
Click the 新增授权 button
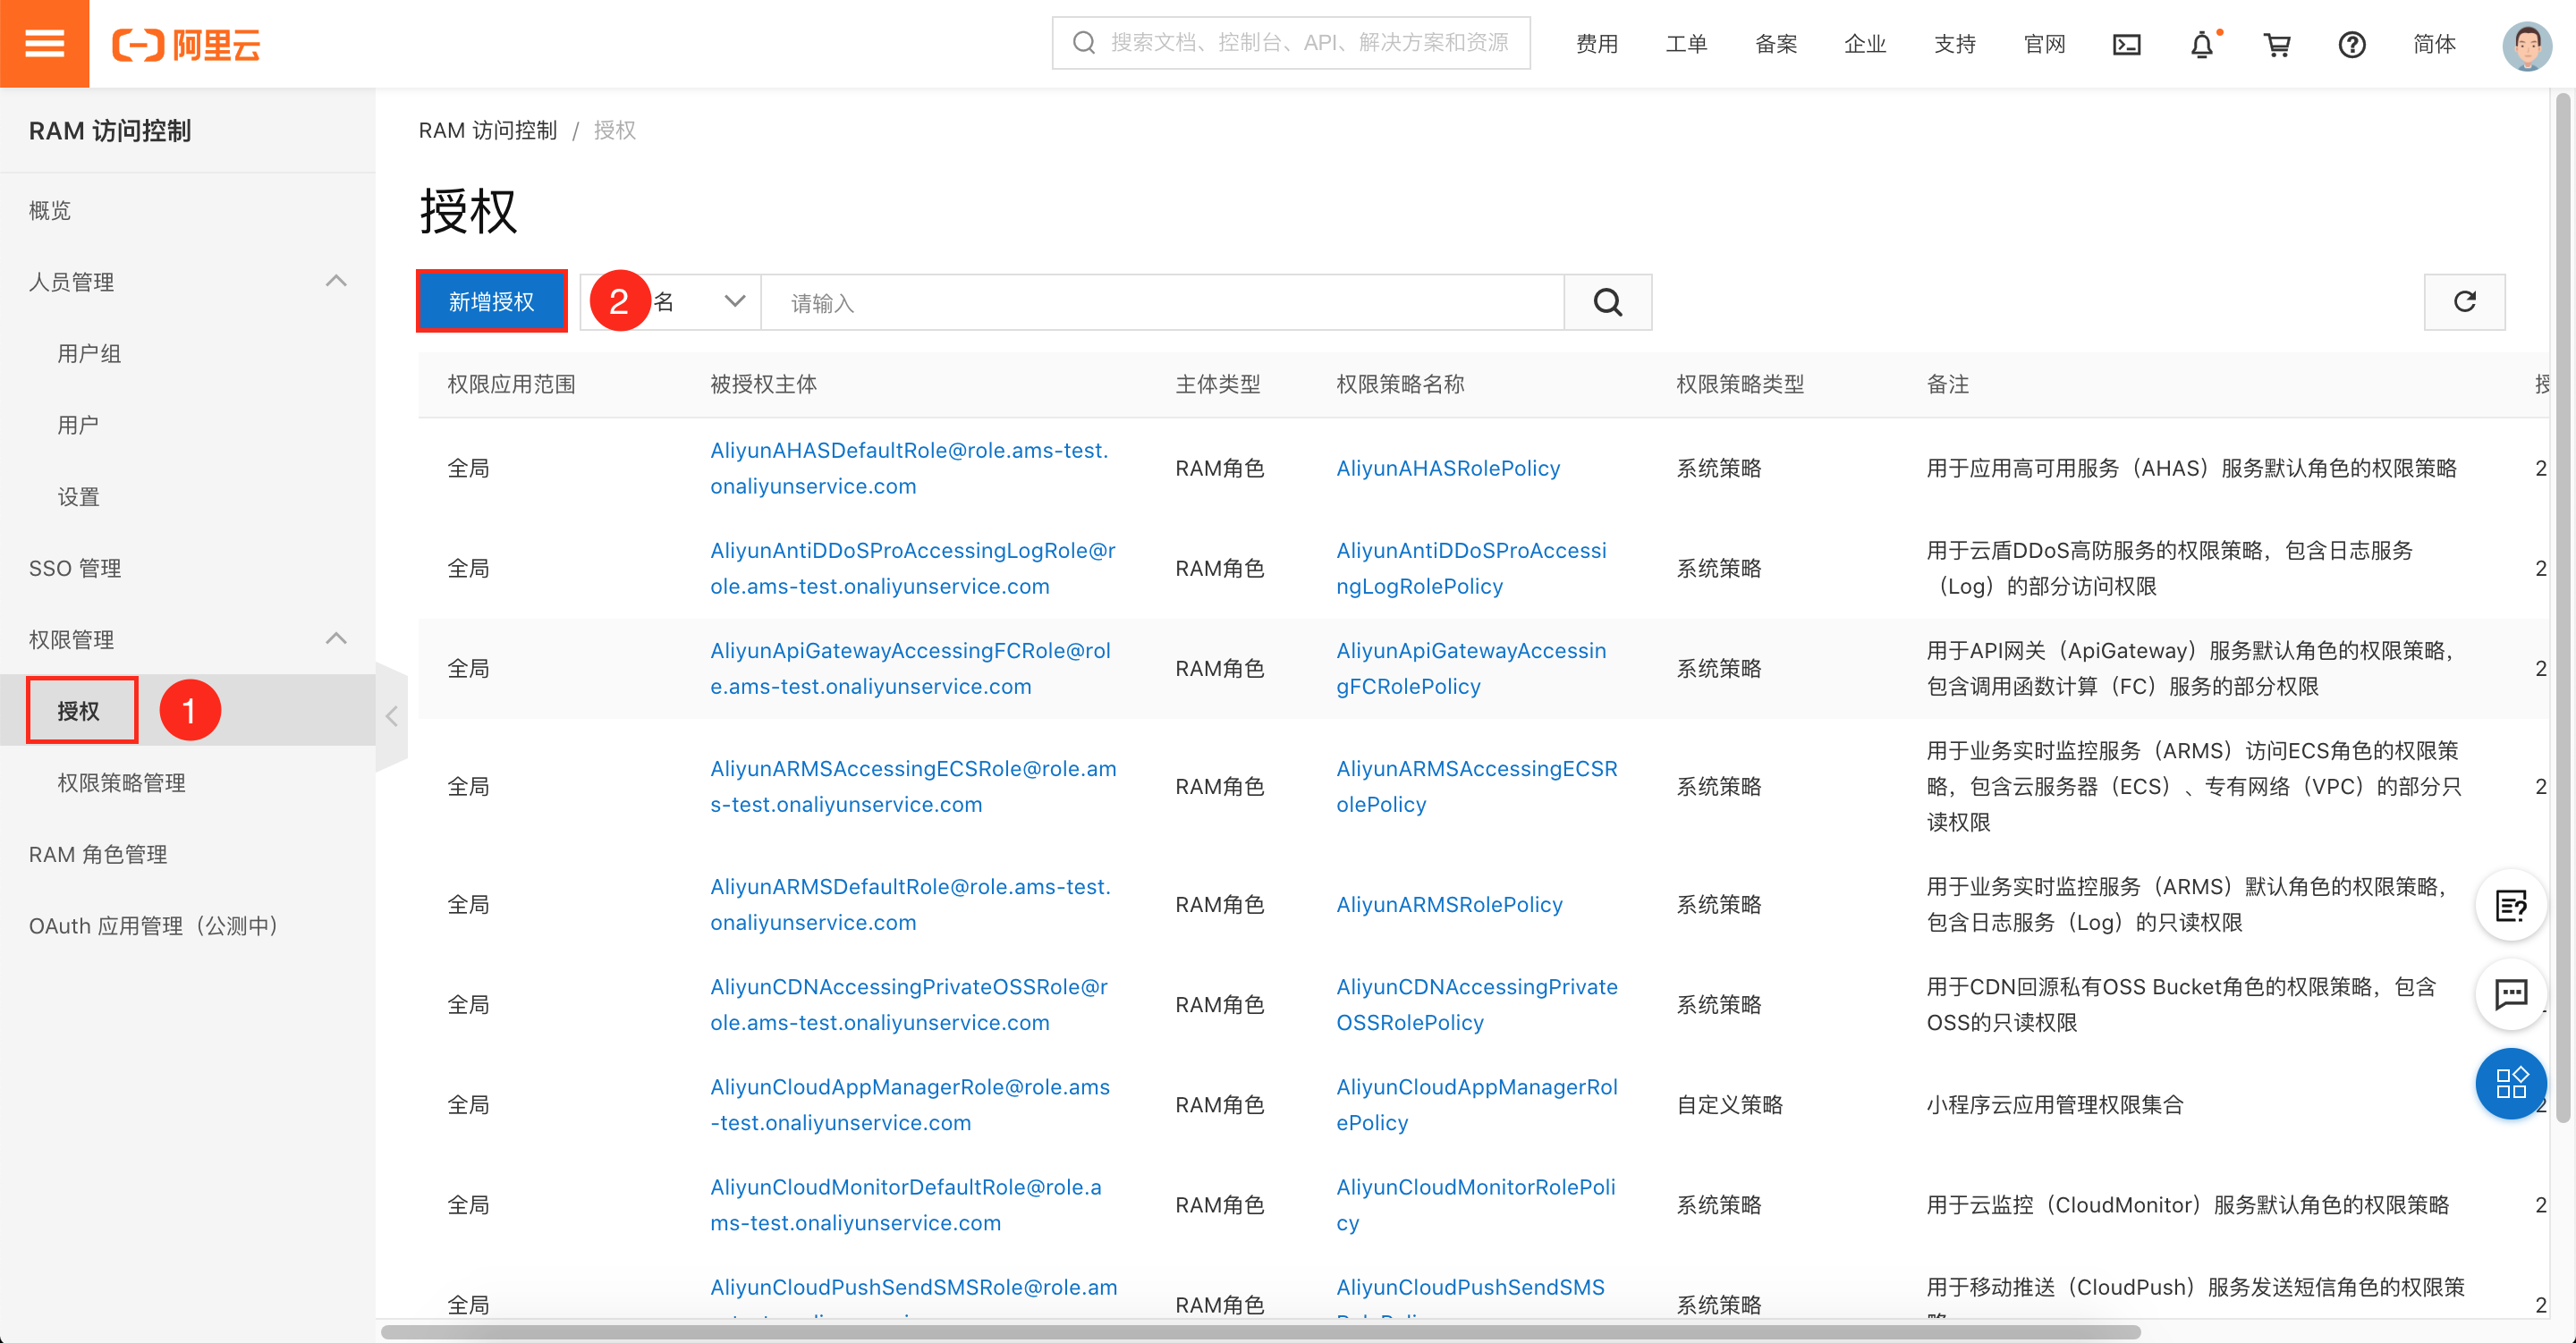click(491, 302)
